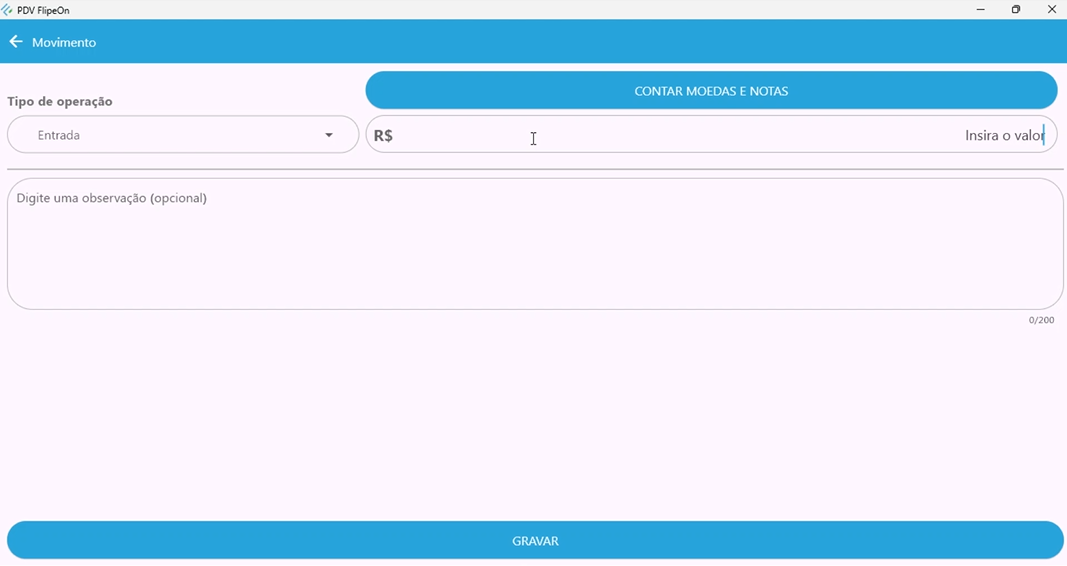Save the movement with GRAVAR

click(535, 541)
